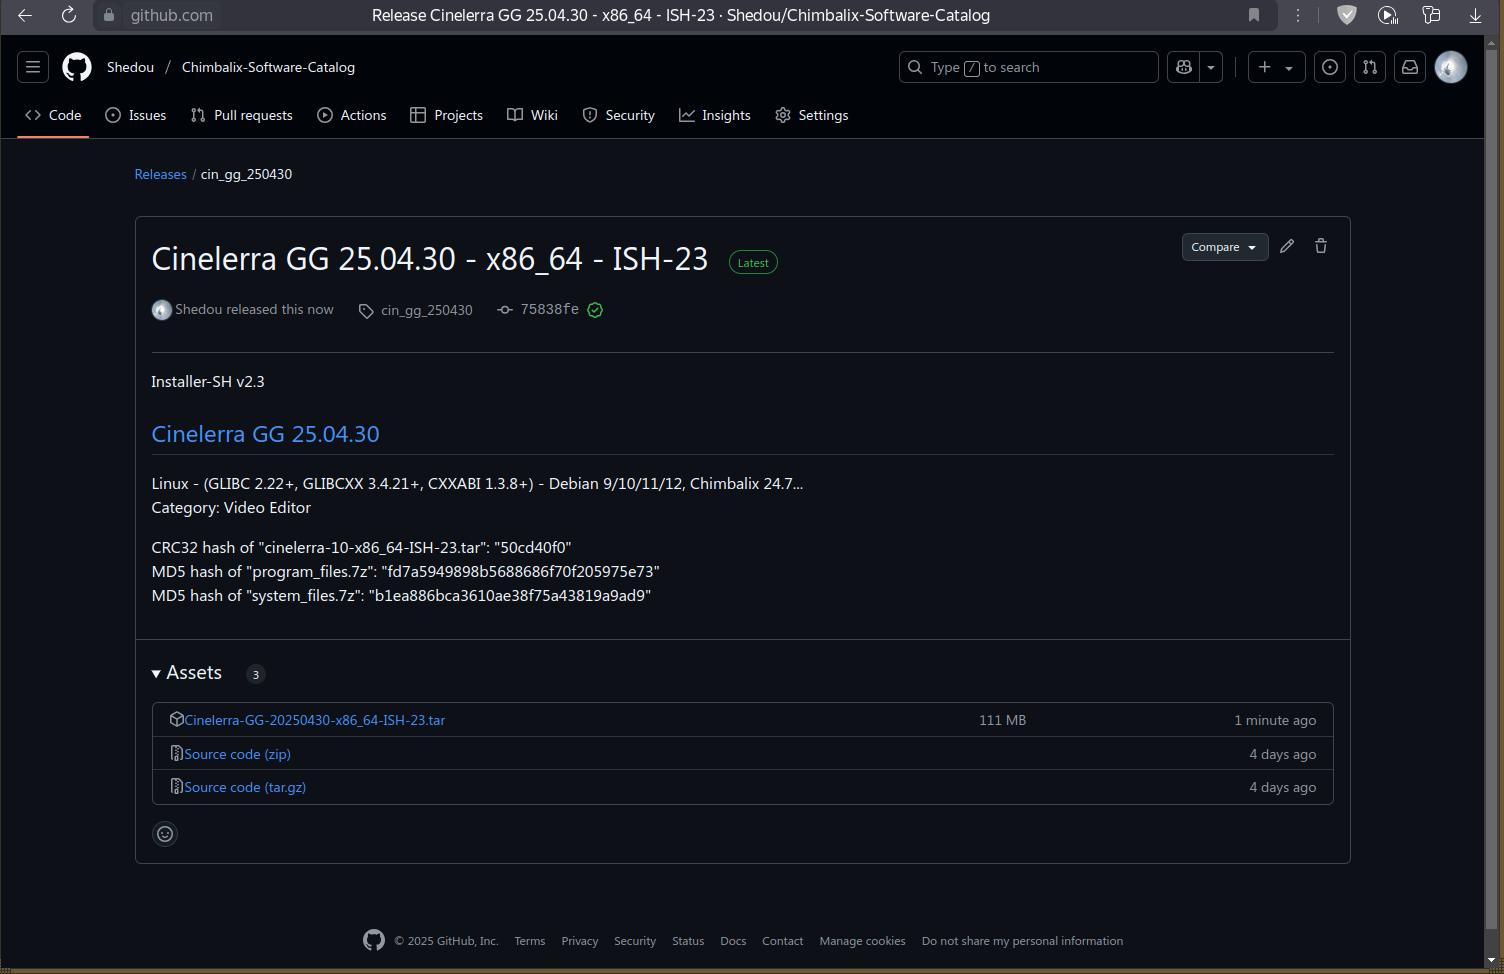
Task: Open GitHub Copilot chat icon
Action: 1184,67
